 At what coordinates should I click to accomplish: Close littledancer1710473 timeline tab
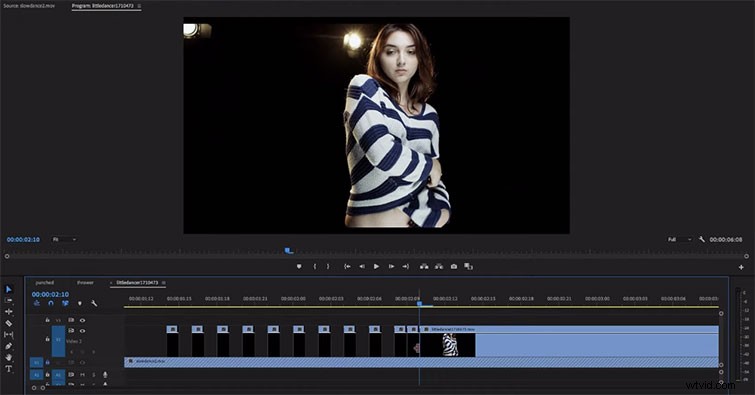tap(111, 283)
